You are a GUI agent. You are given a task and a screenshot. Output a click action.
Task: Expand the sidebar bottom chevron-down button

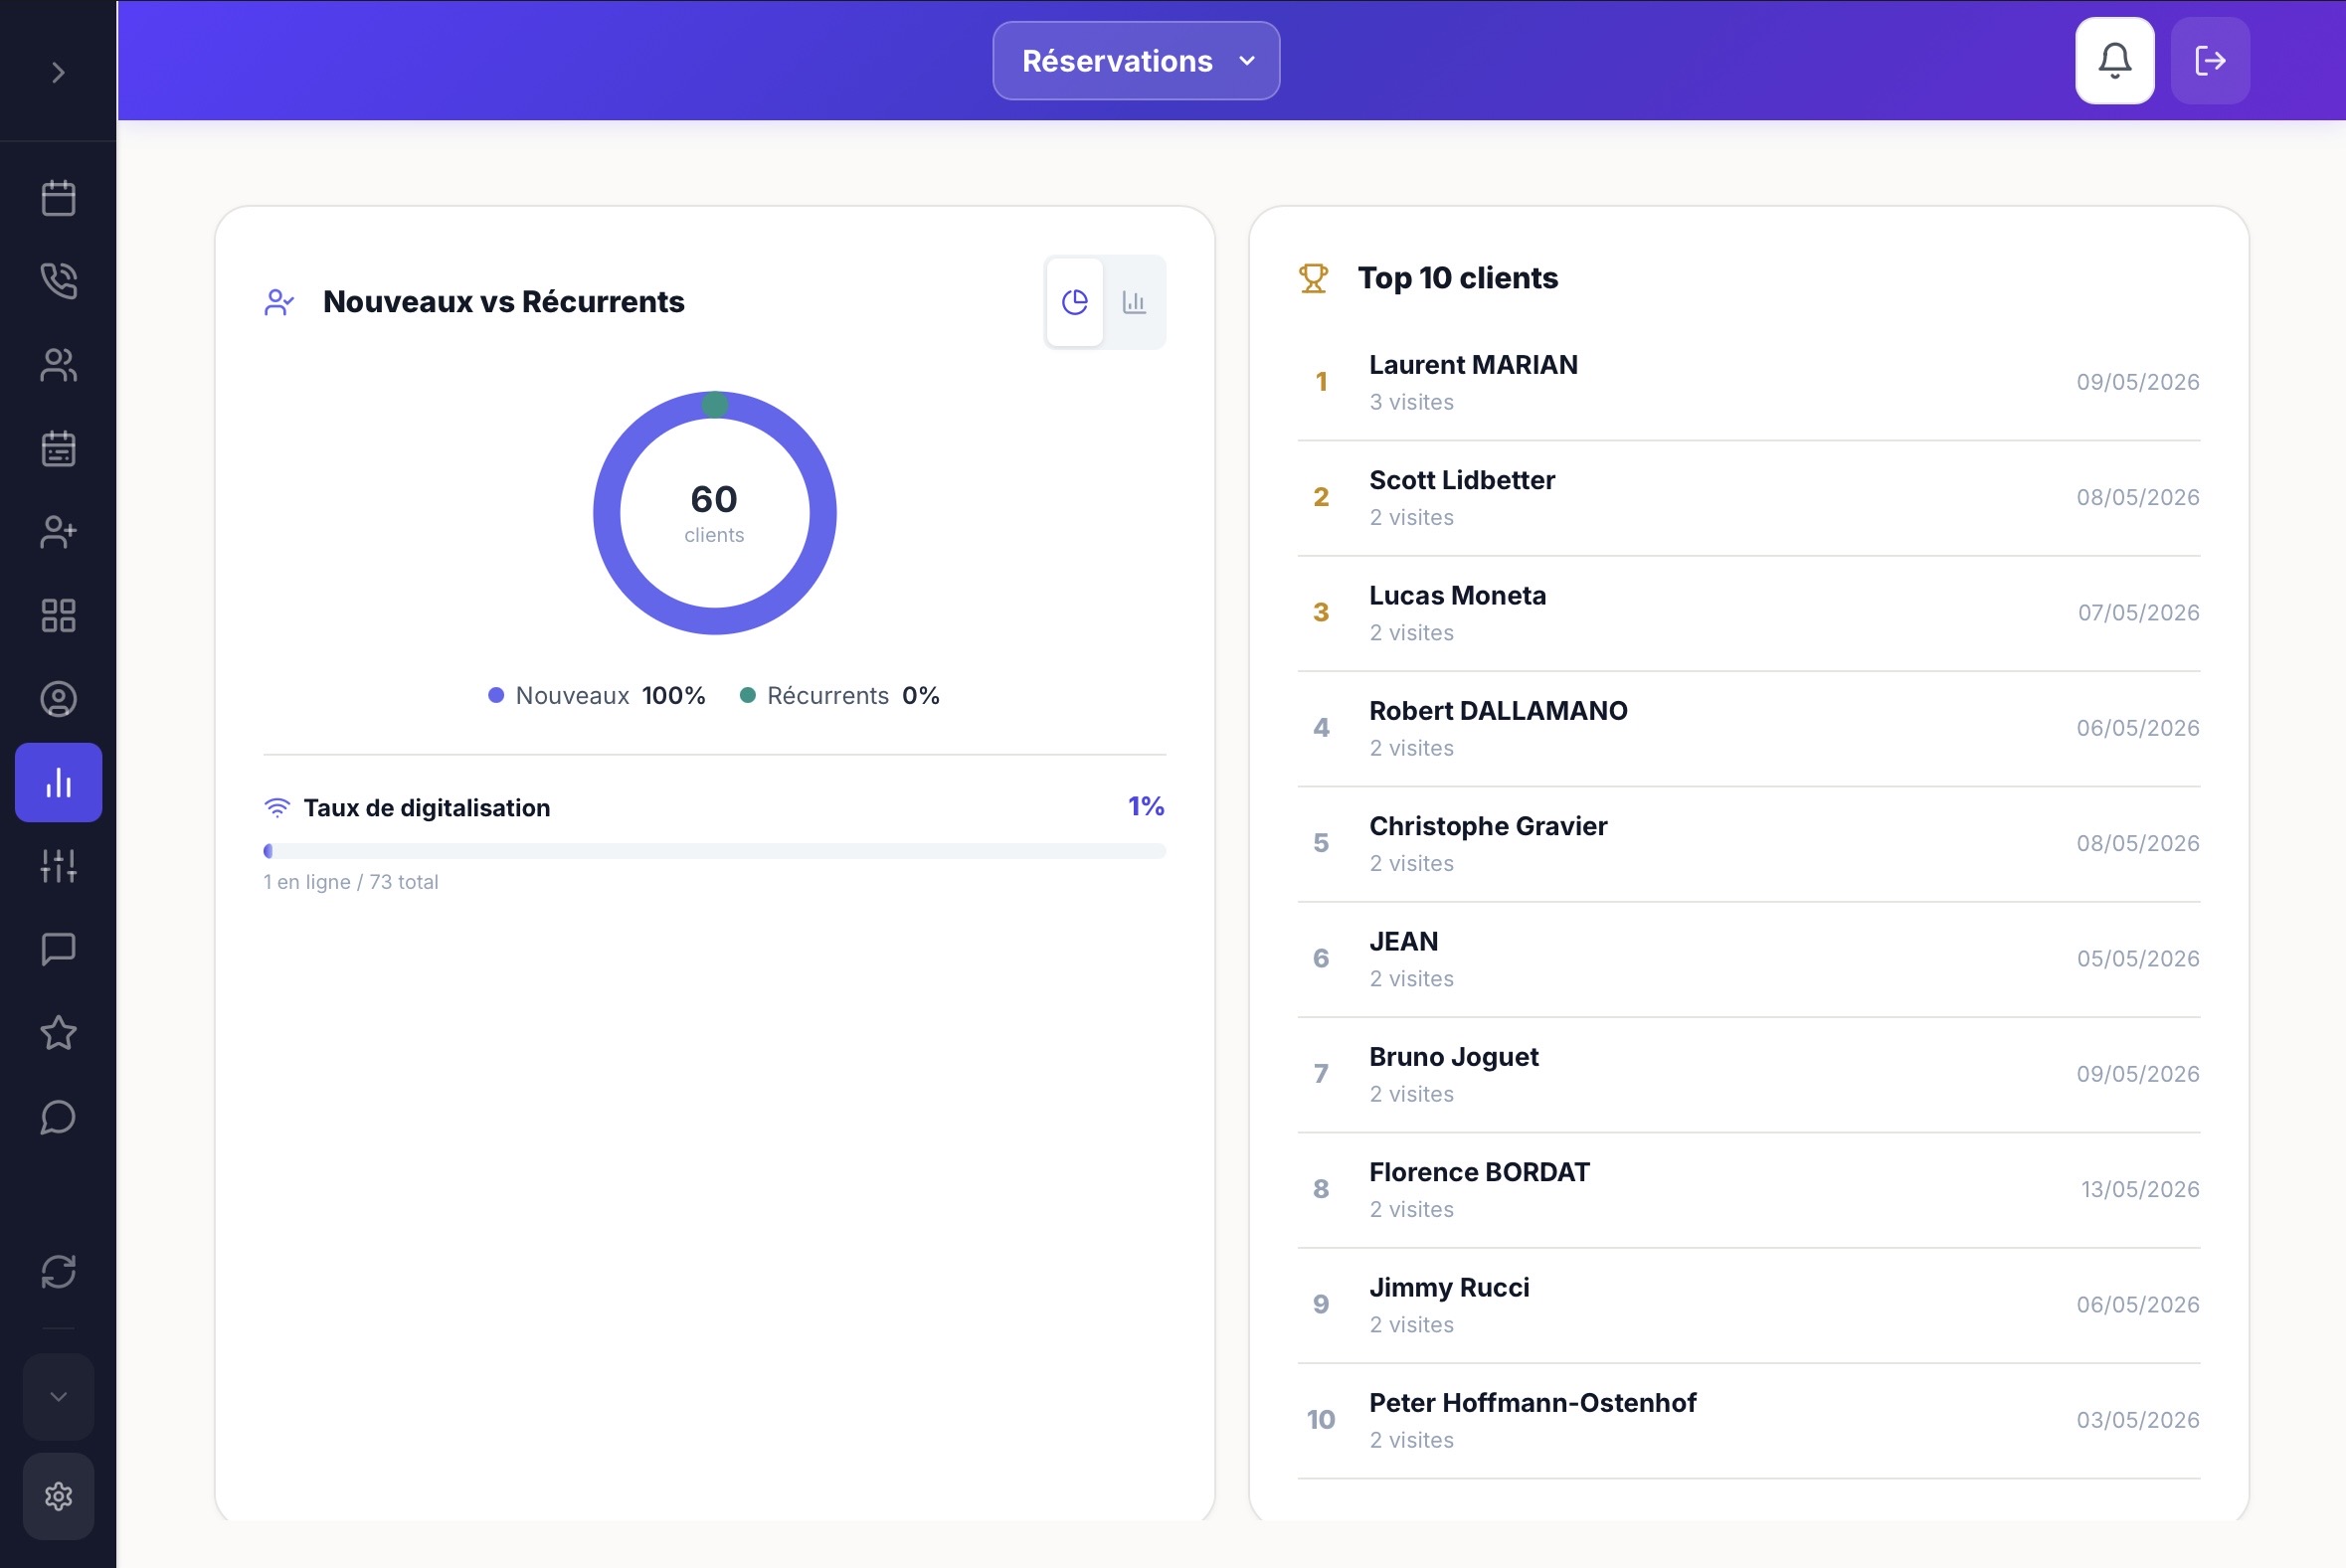pyautogui.click(x=58, y=1397)
